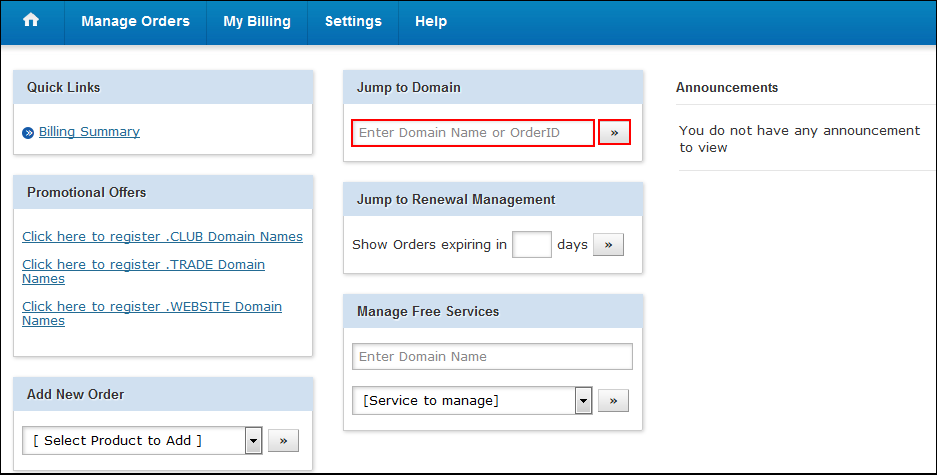Image resolution: width=937 pixels, height=475 pixels.
Task: Open the Service to manage dropdown
Action: coord(472,400)
